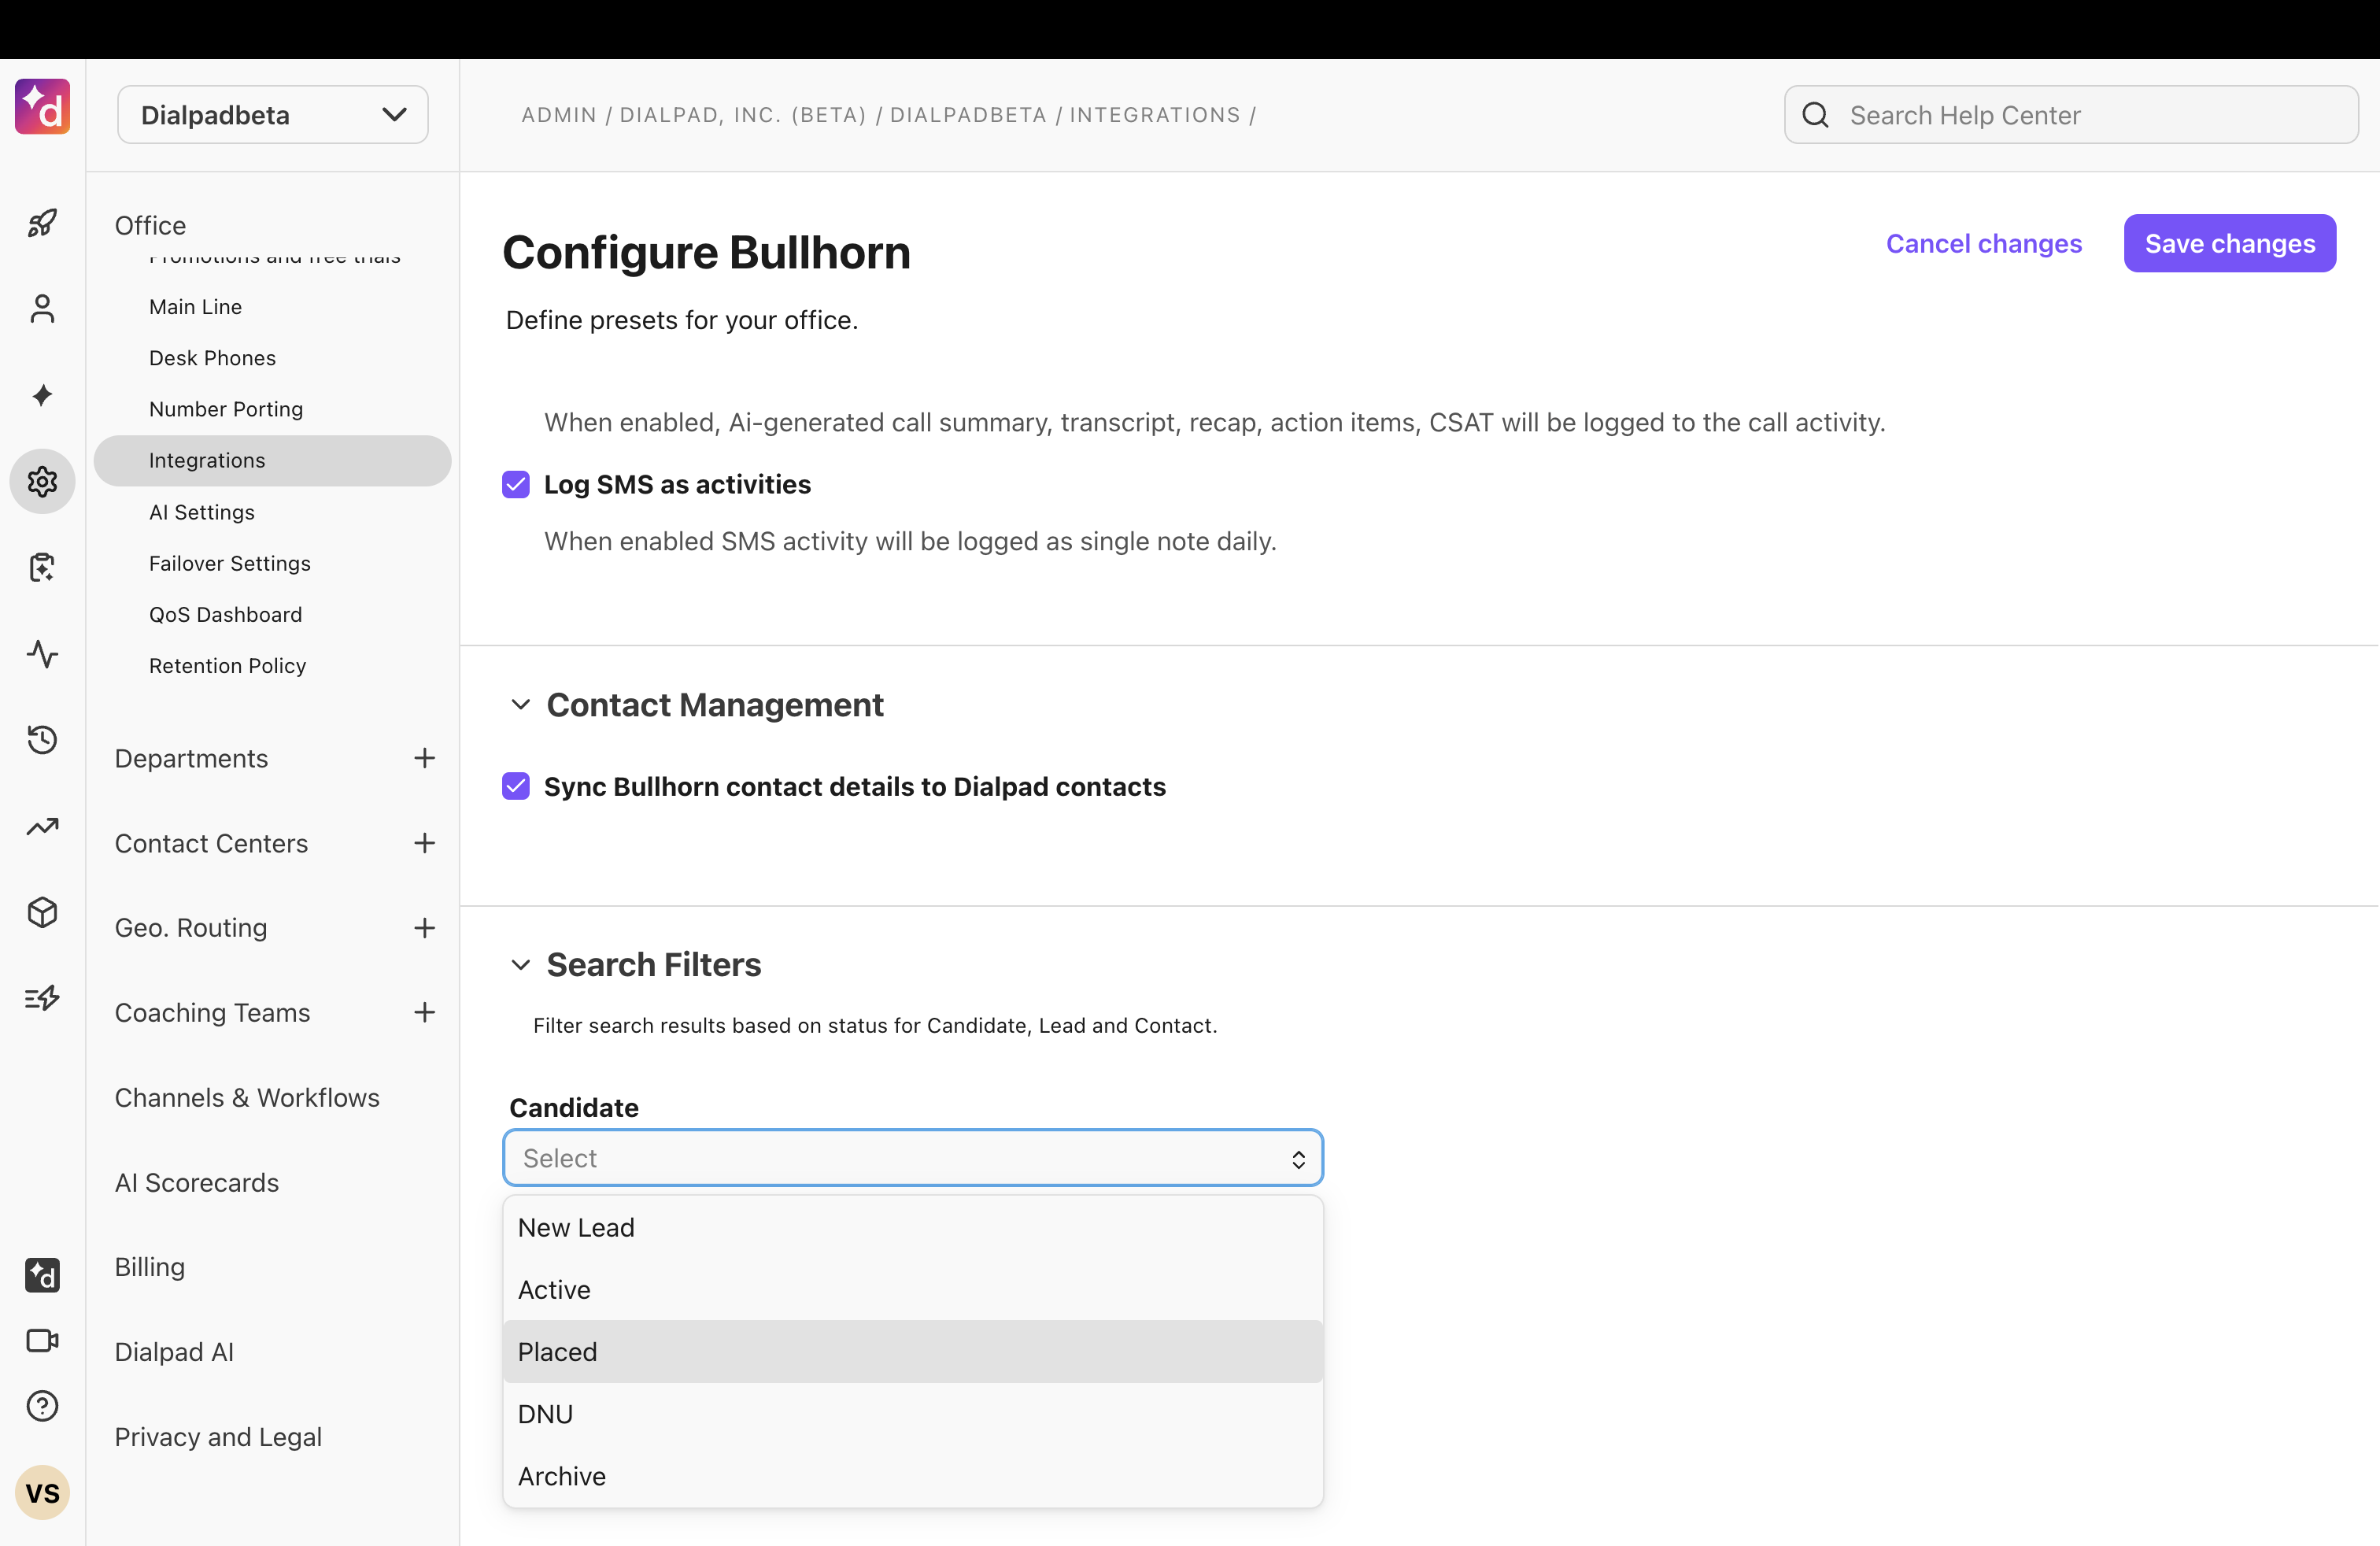The image size is (2380, 1546).
Task: Click the Candidate Select dropdown
Action: pyautogui.click(x=913, y=1158)
